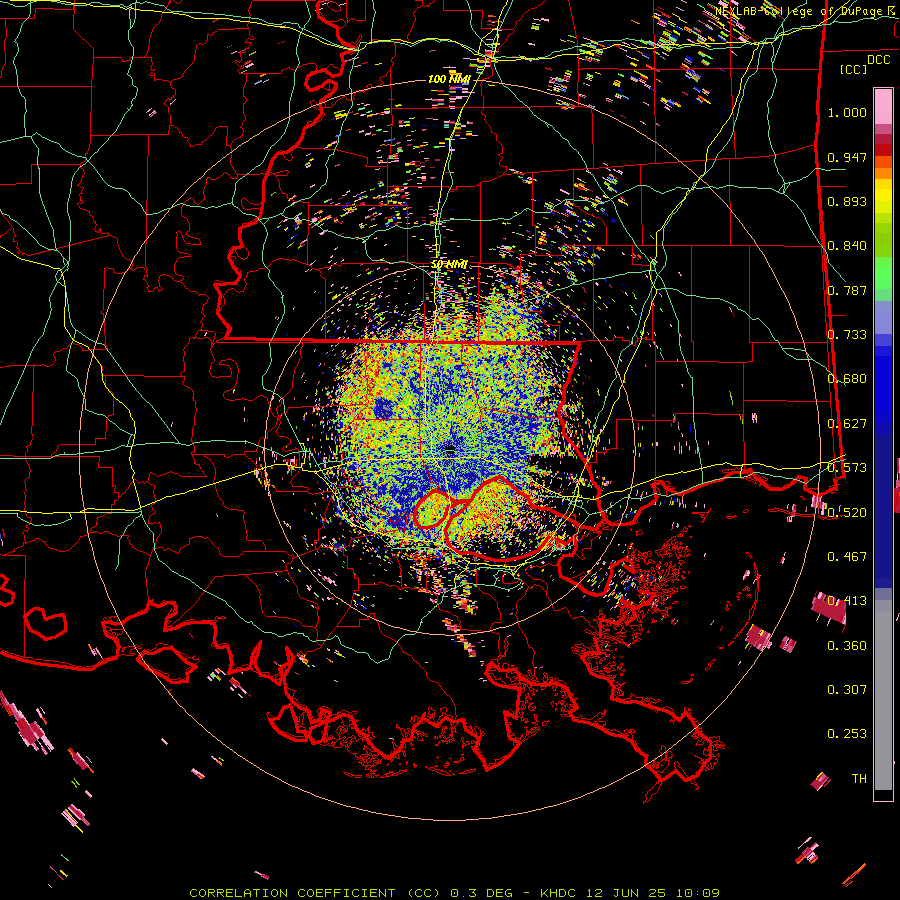Click the 0.467 legend value
This screenshot has width=900, height=900.
(847, 557)
